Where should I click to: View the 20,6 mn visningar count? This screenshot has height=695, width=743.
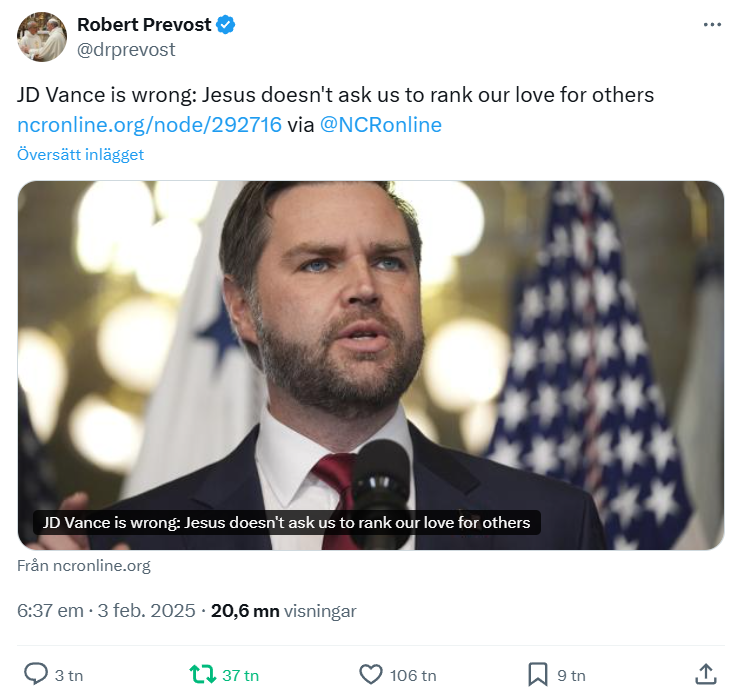pyautogui.click(x=283, y=611)
